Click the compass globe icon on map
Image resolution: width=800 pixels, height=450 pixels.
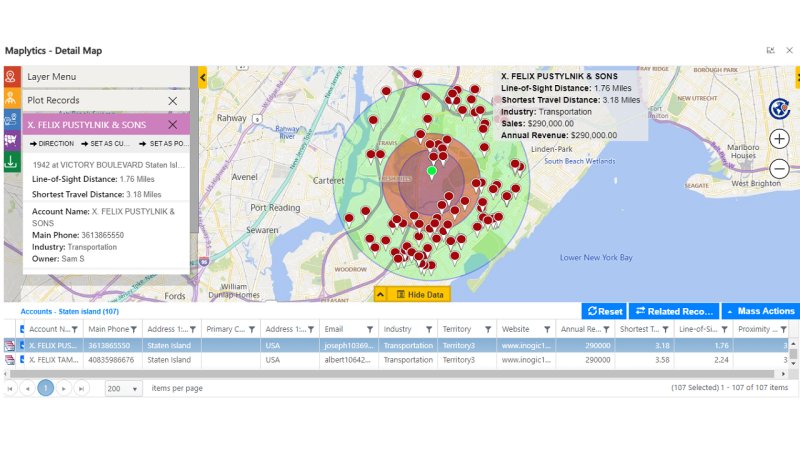click(780, 108)
